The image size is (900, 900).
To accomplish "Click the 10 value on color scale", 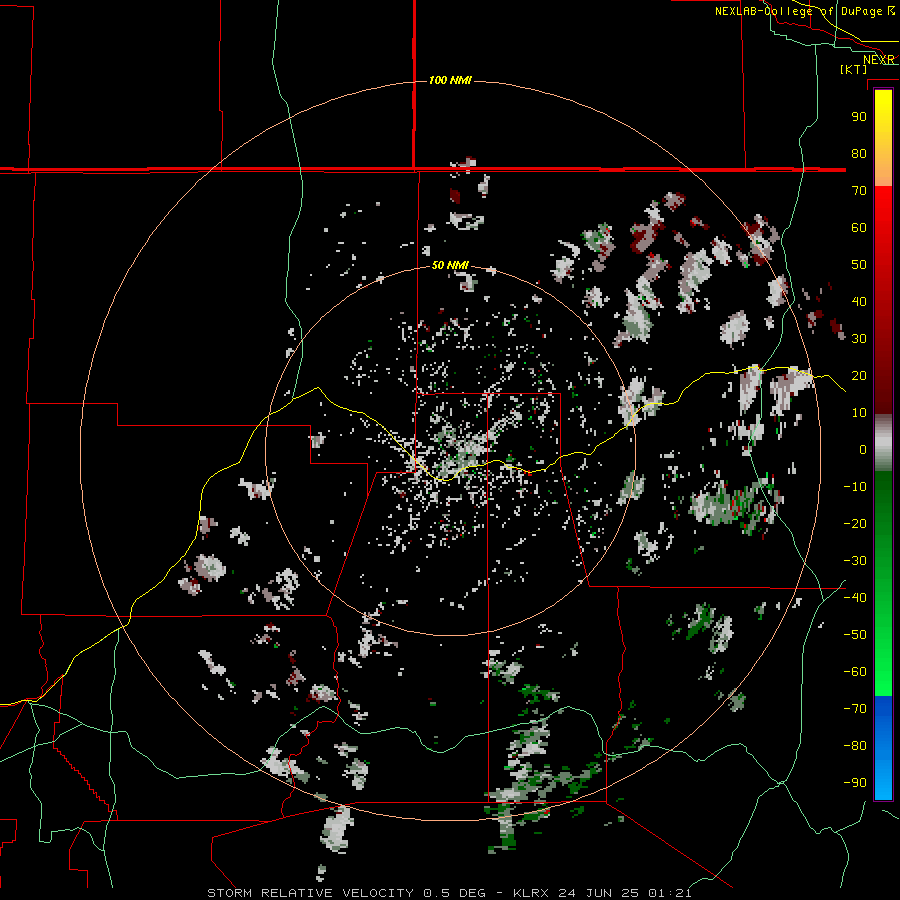I will 859,413.
